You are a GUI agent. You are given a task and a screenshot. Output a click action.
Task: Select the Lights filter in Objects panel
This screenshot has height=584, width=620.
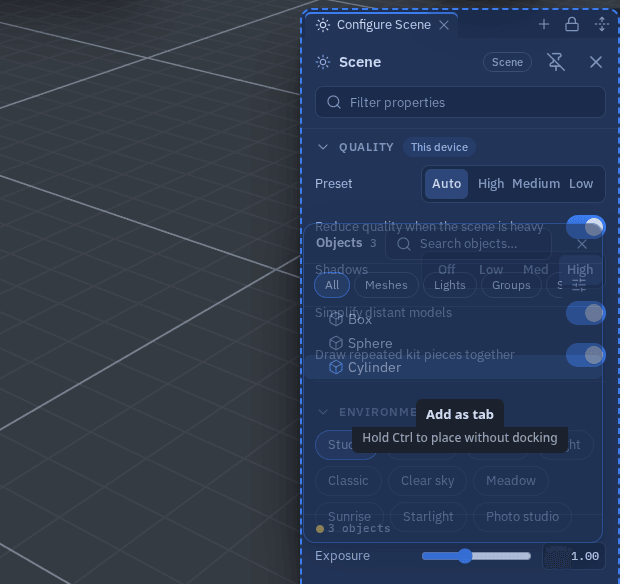pyautogui.click(x=450, y=285)
